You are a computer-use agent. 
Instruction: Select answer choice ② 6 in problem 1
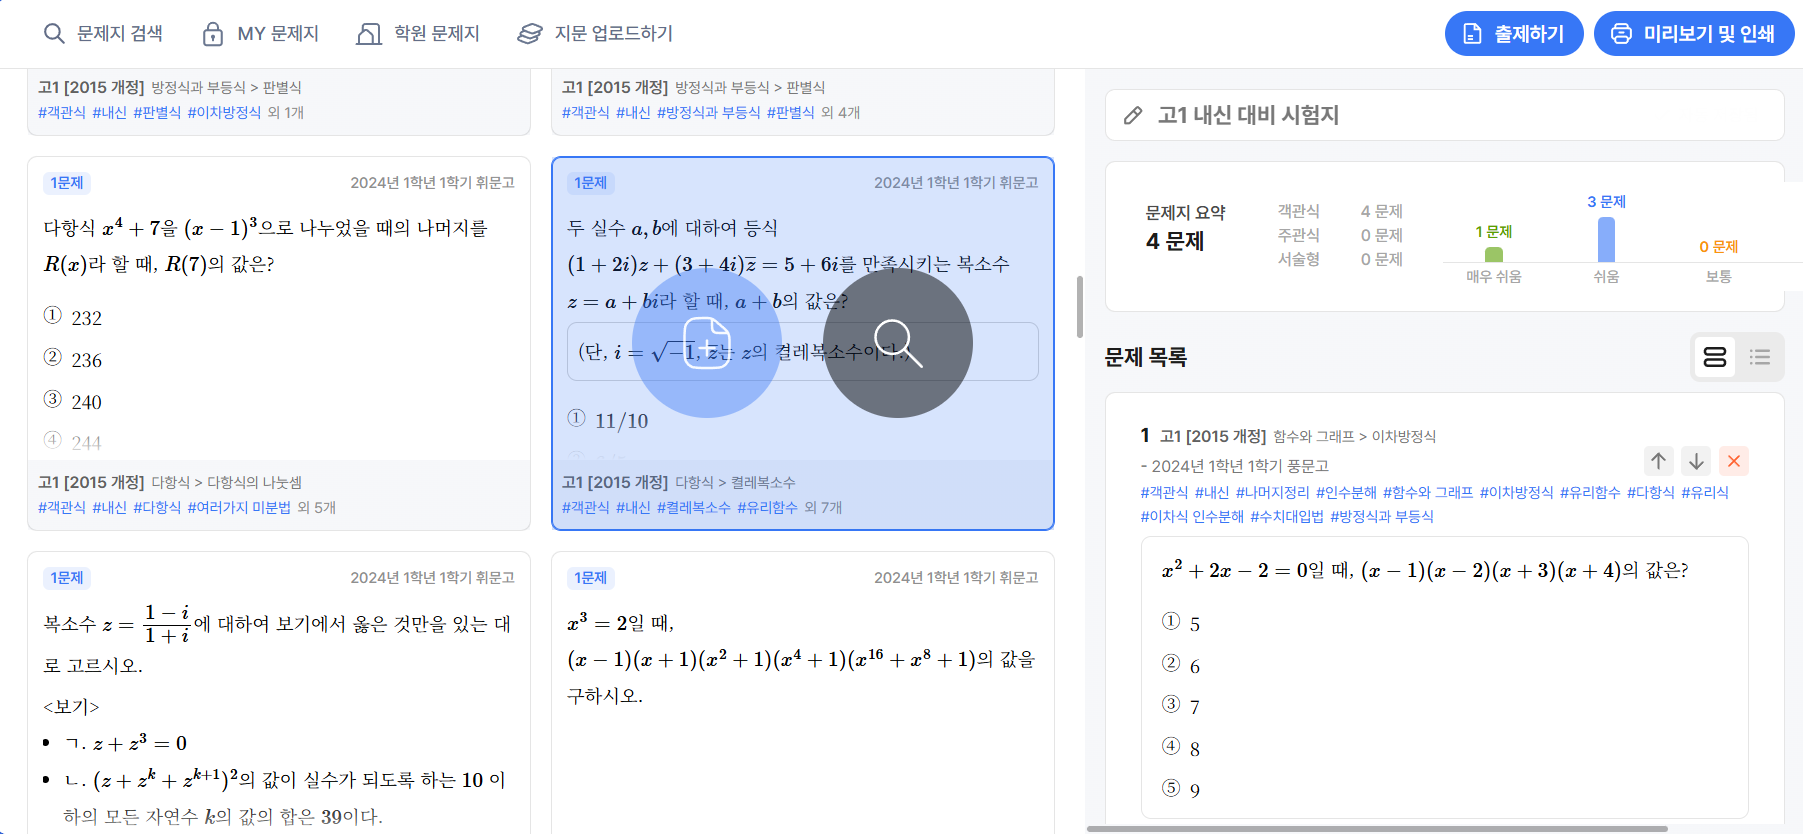(x=1181, y=665)
